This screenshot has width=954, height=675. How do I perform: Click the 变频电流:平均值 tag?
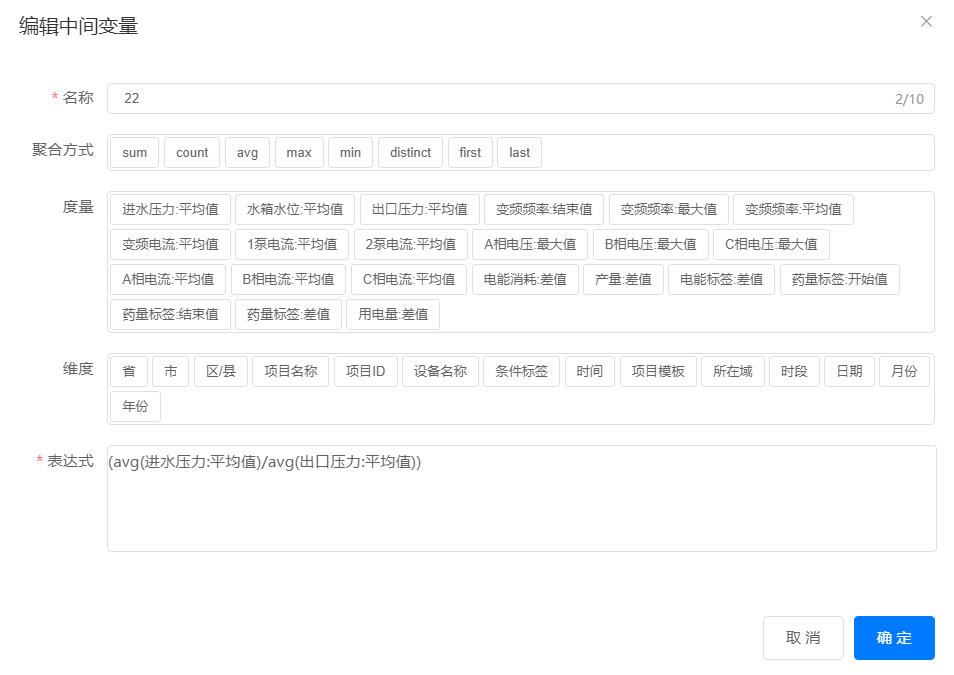coord(170,244)
